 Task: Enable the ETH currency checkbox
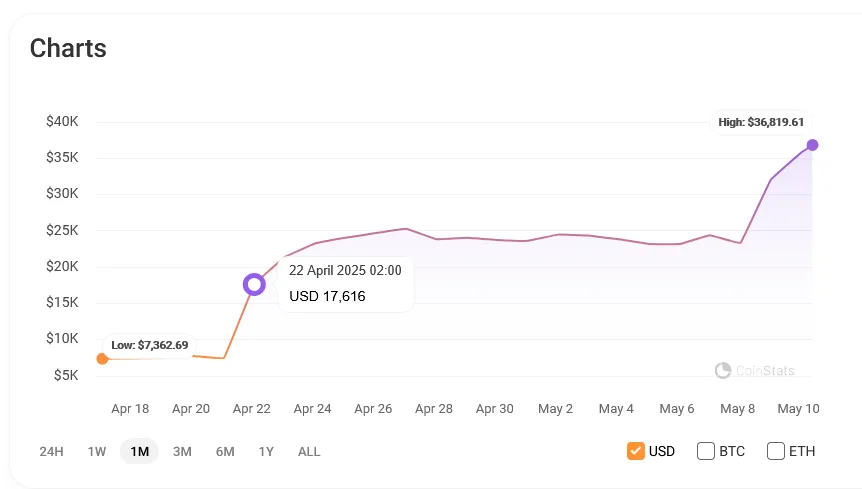pos(775,451)
